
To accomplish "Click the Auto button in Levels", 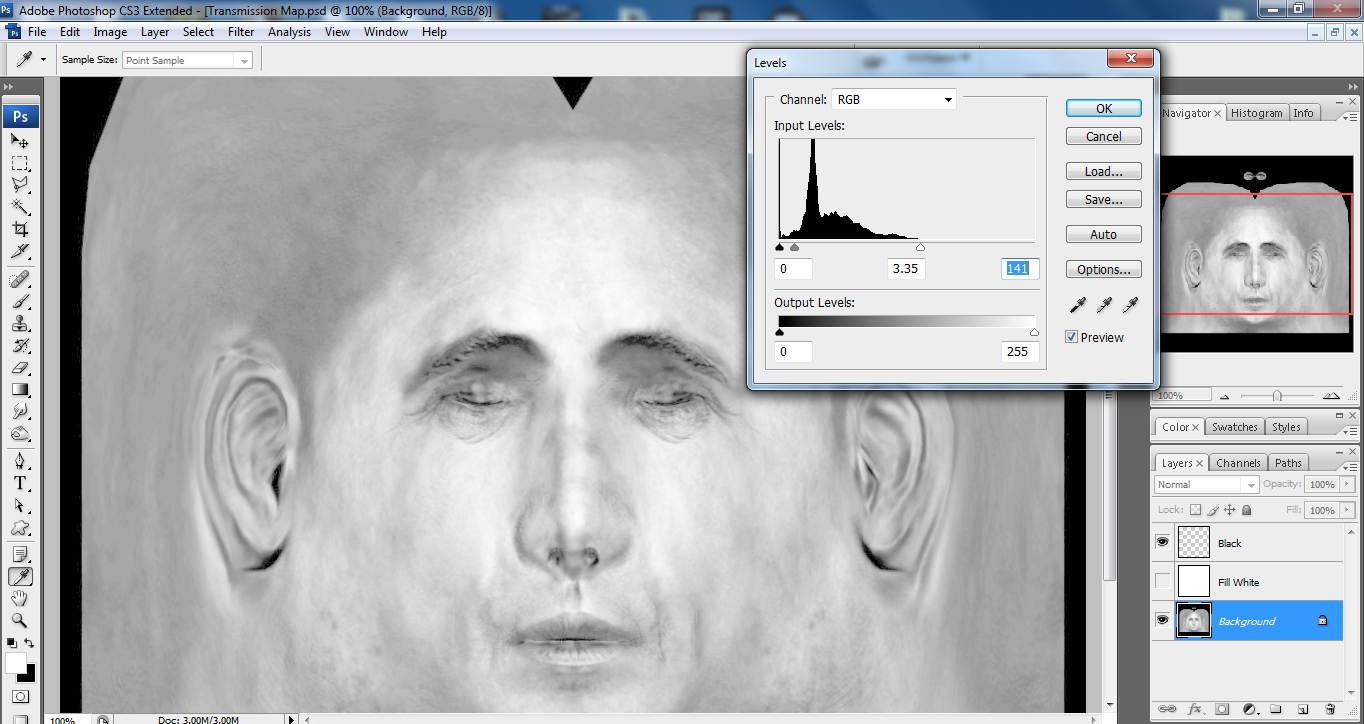I will [x=1104, y=234].
